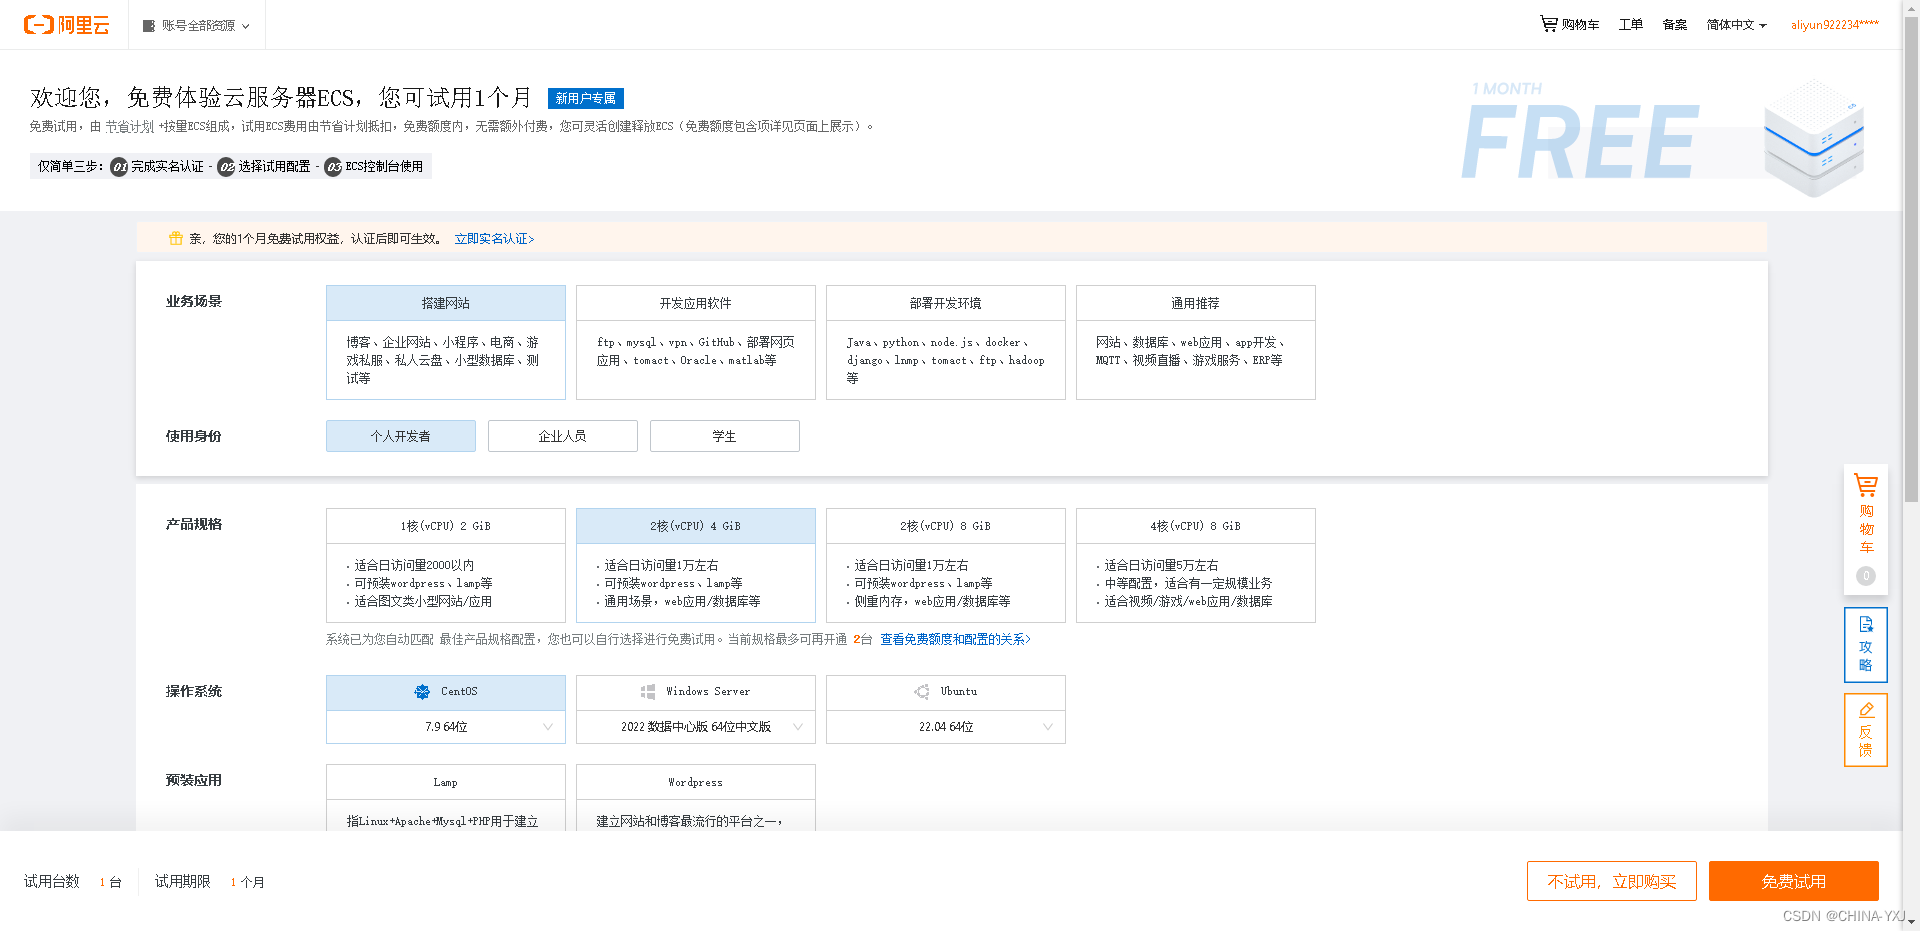Image resolution: width=1920 pixels, height=931 pixels.
Task: Click the step 03 circle icon
Action: (x=333, y=167)
